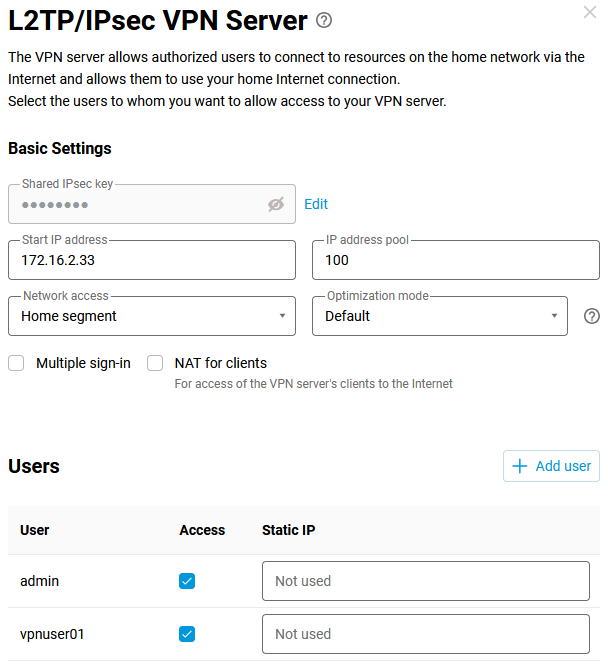Click the IP address pool field
The width and height of the screenshot is (608, 664).
456,260
